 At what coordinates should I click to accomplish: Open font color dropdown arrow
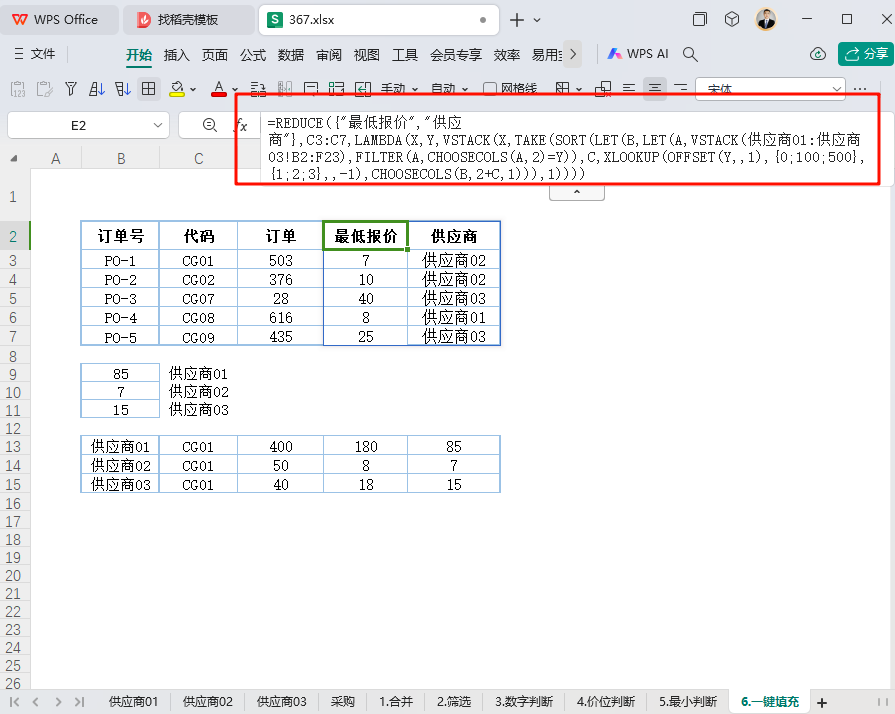point(235,90)
